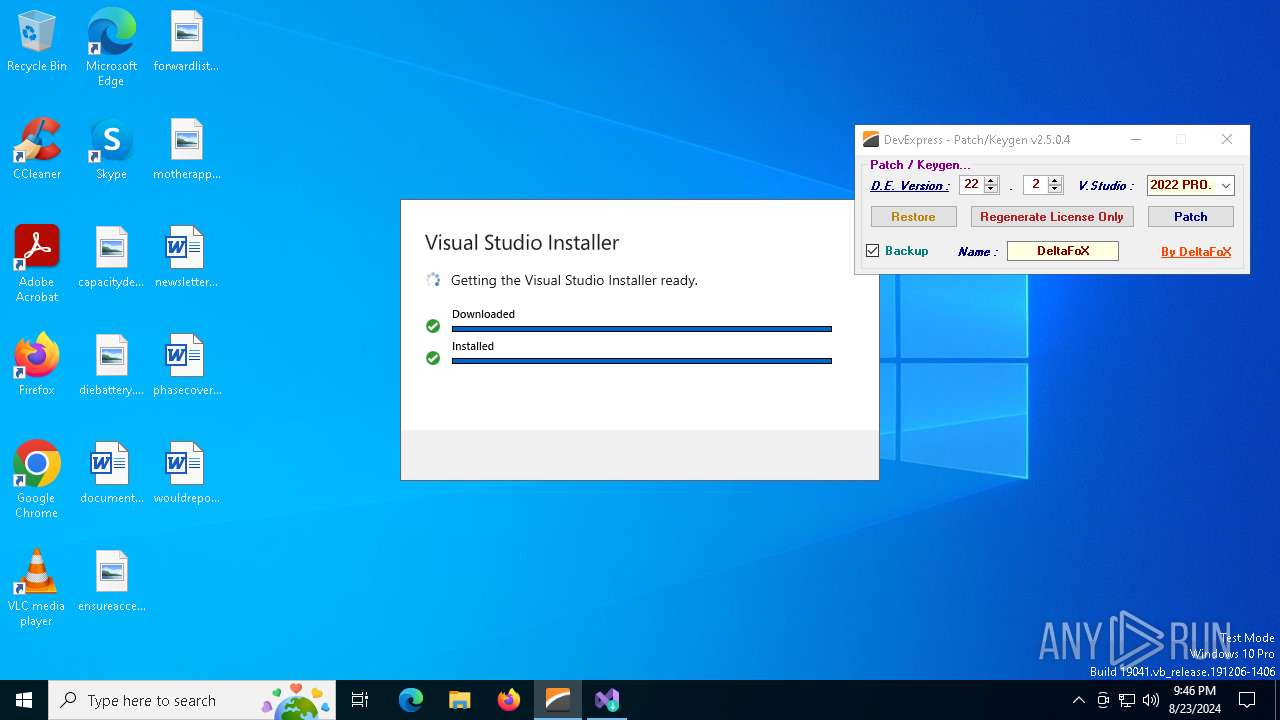The height and width of the screenshot is (720, 1280).
Task: Select the document Word file icon
Action: point(111,474)
